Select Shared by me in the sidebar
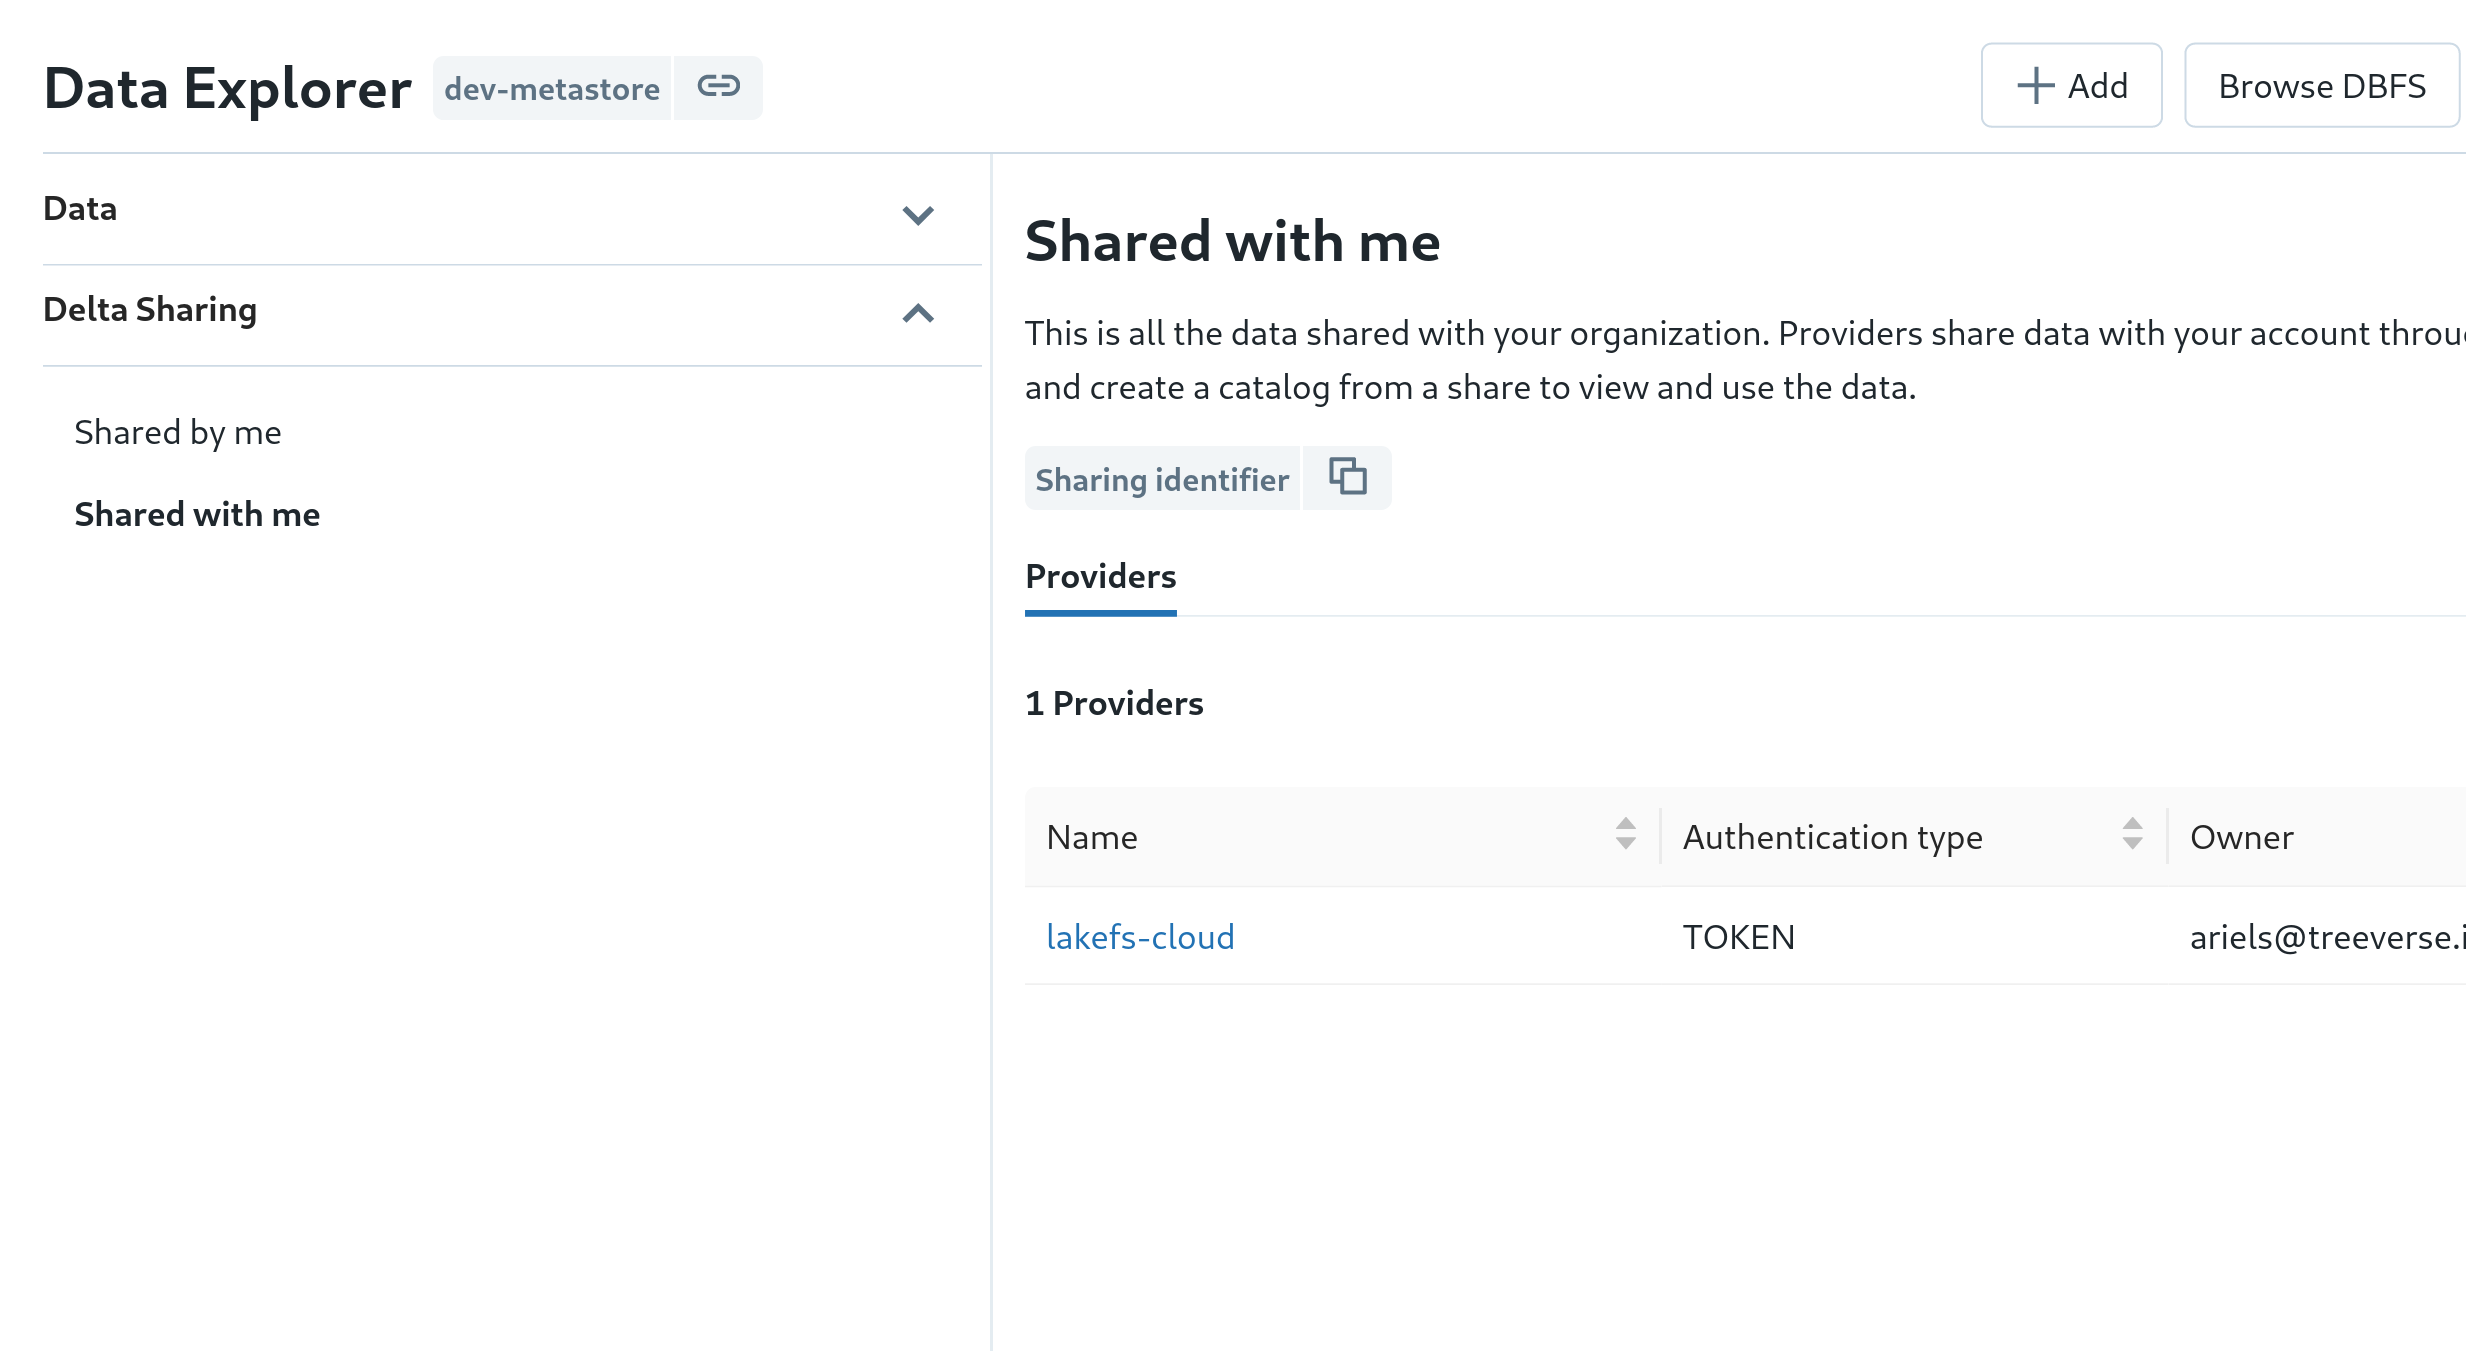 177,432
